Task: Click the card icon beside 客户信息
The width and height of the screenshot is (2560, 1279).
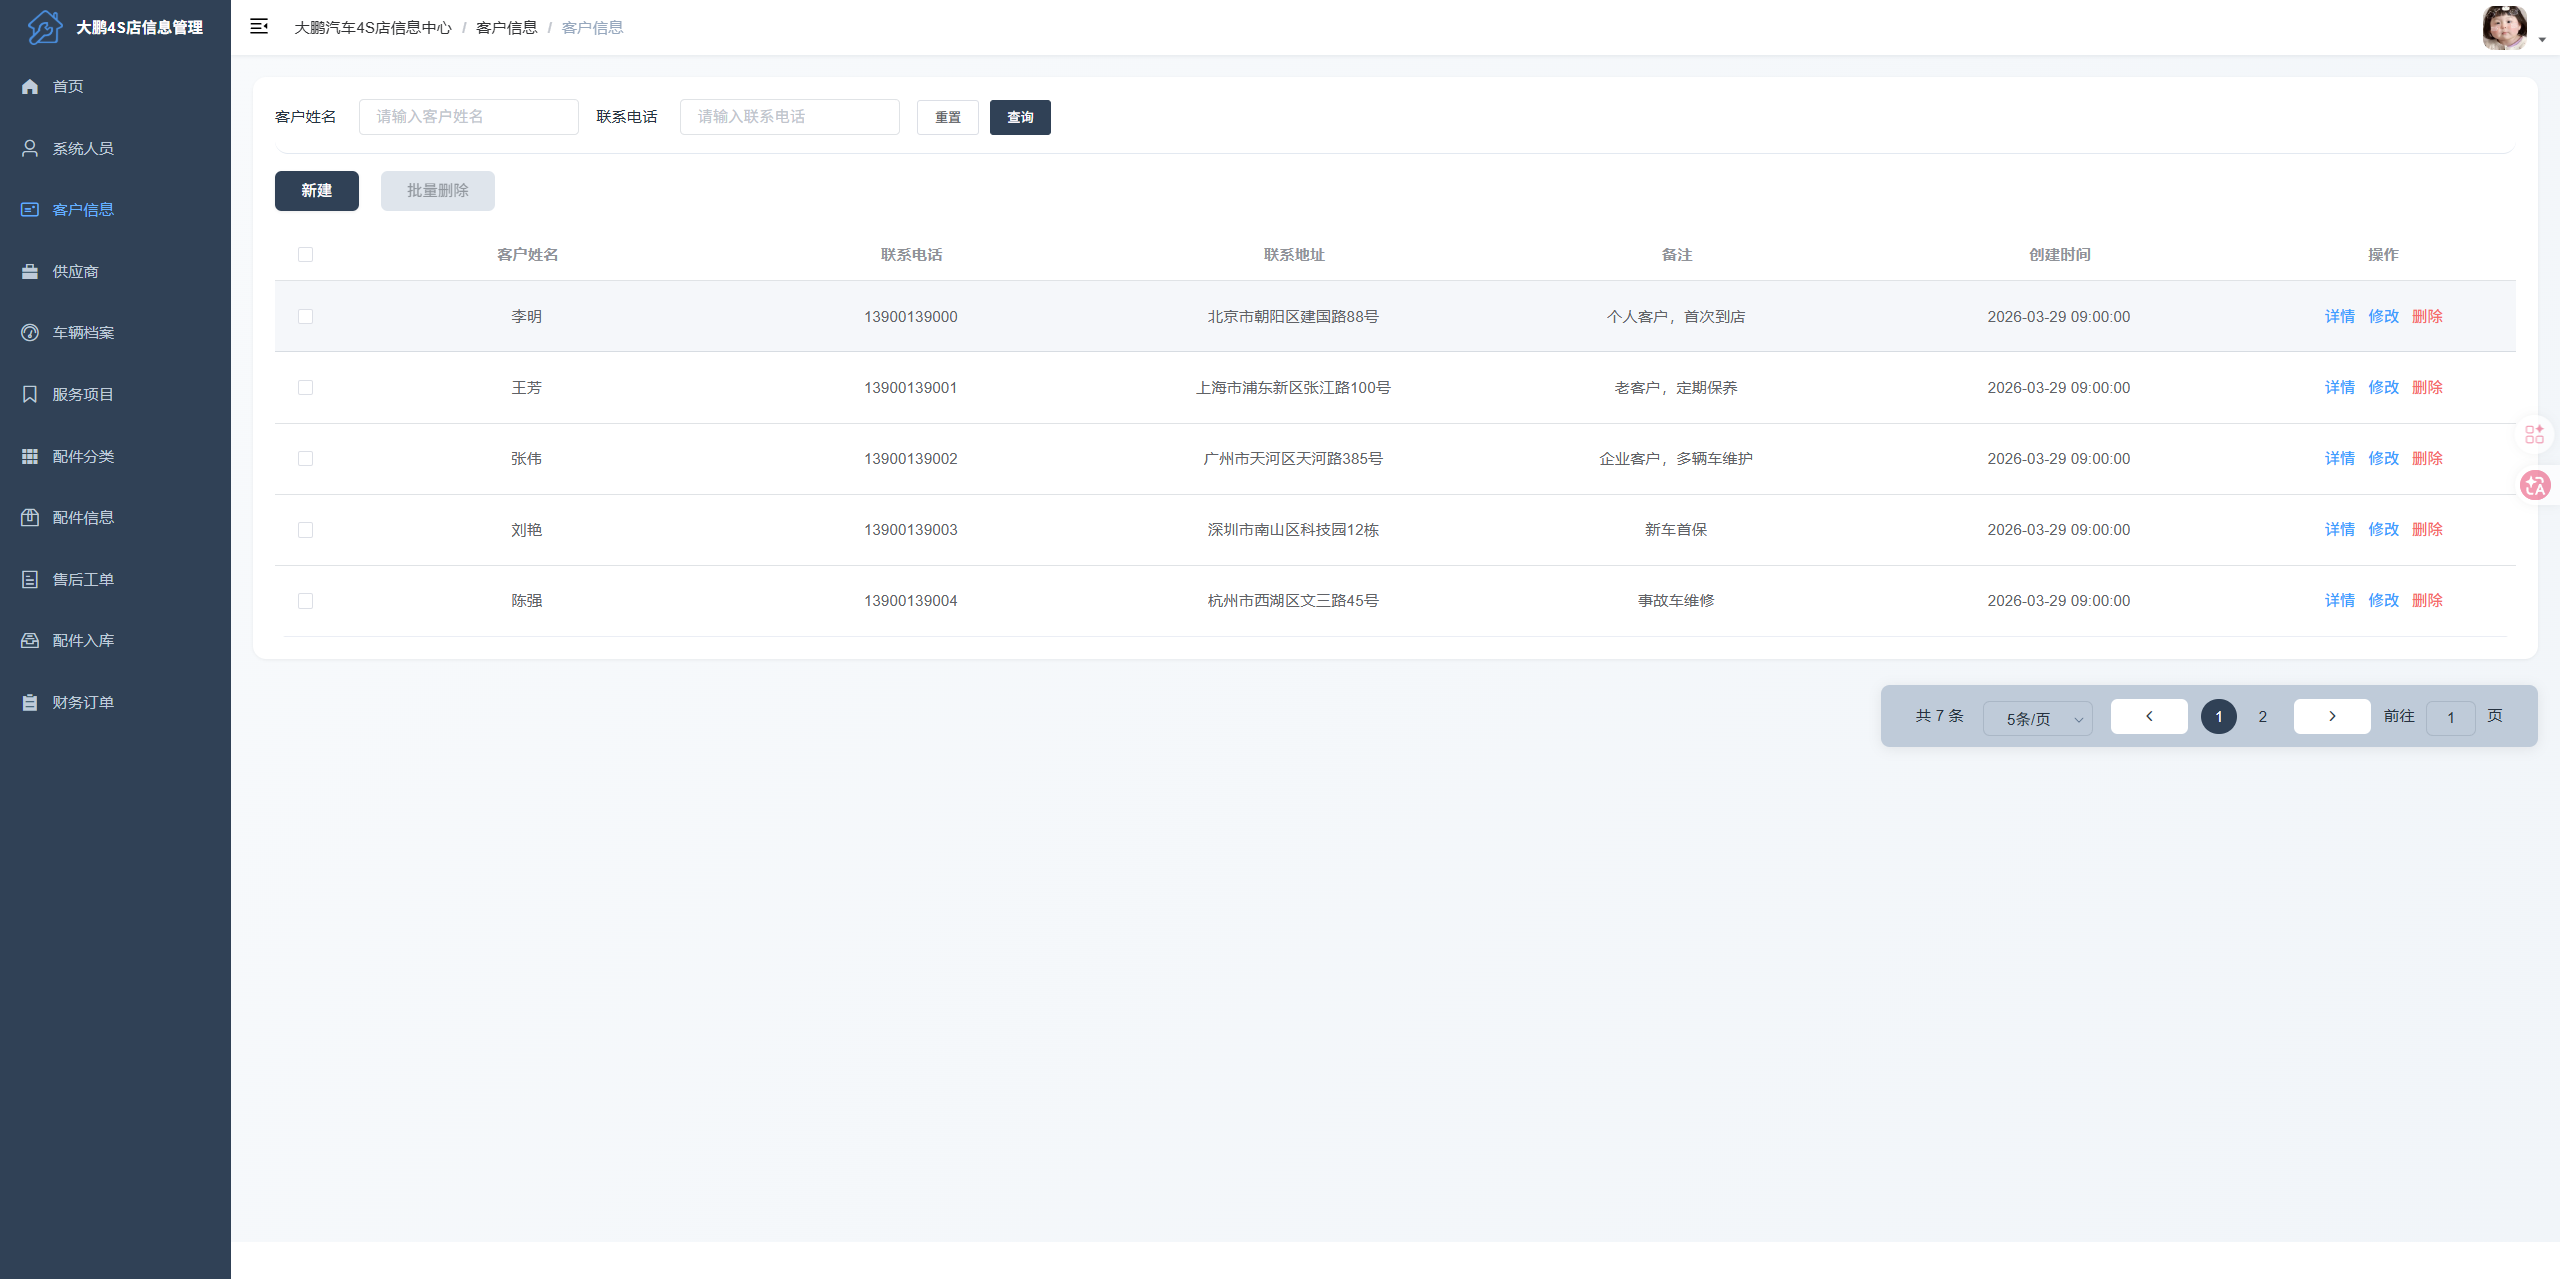Action: click(x=30, y=210)
